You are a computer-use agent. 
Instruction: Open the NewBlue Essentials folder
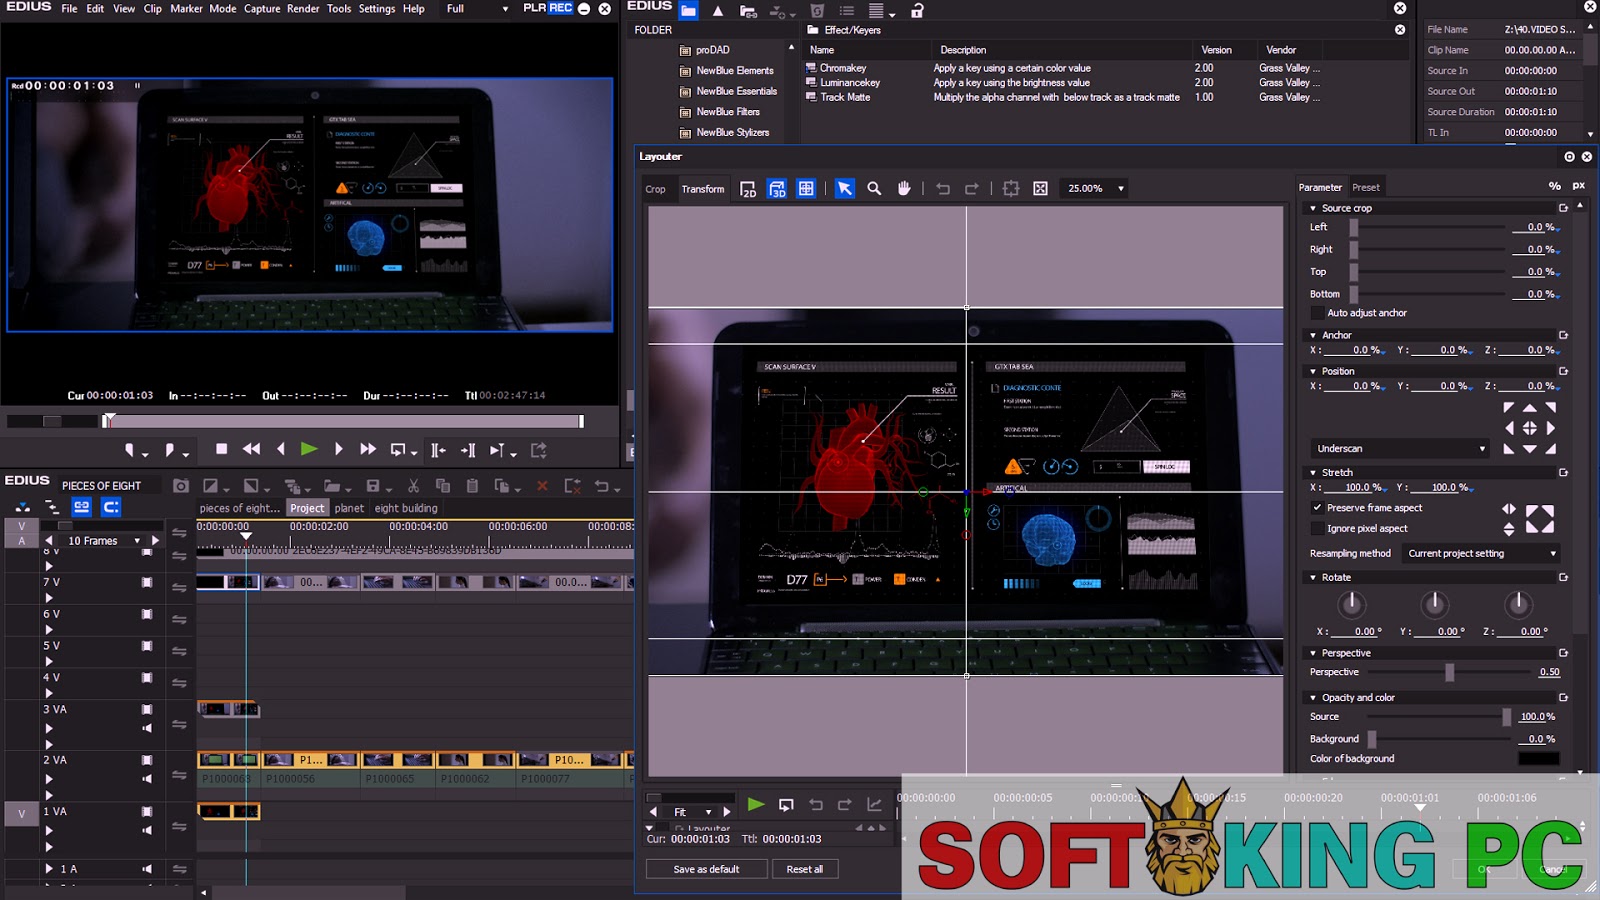736,91
